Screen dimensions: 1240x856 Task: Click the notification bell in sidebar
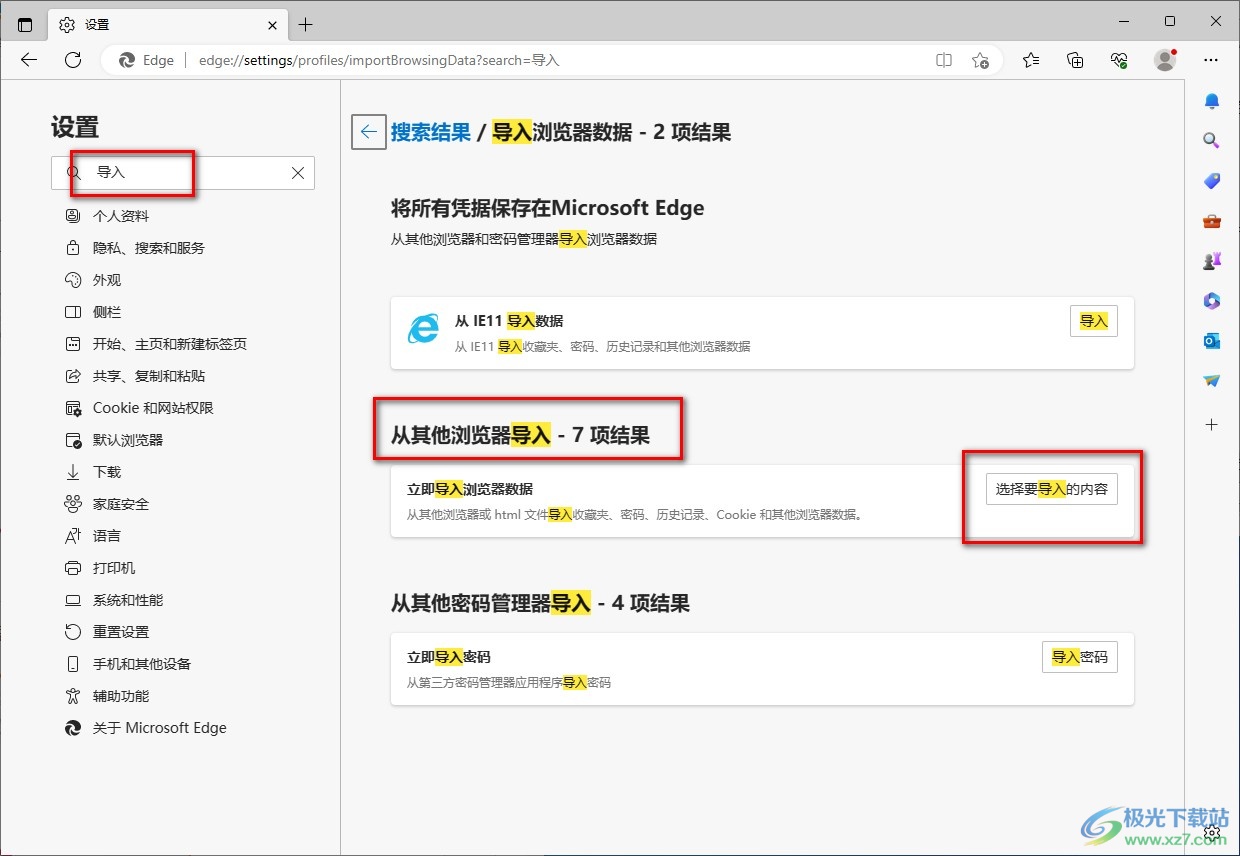pos(1212,101)
